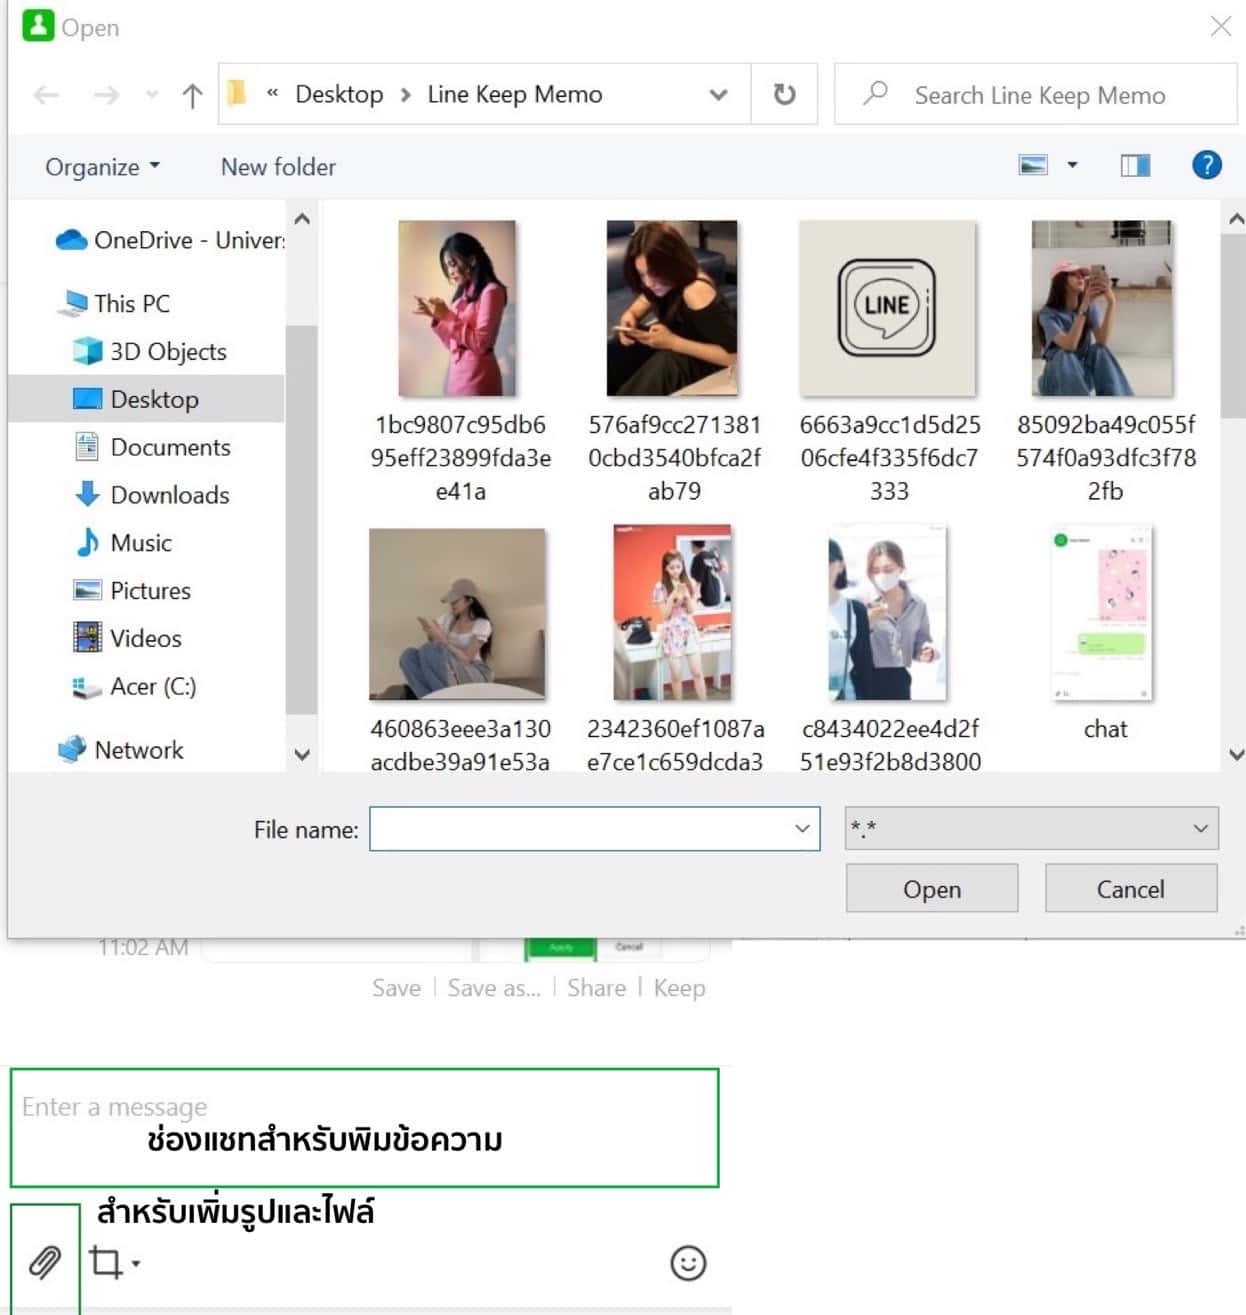Open the Organize menu
1246x1315 pixels.
point(102,167)
